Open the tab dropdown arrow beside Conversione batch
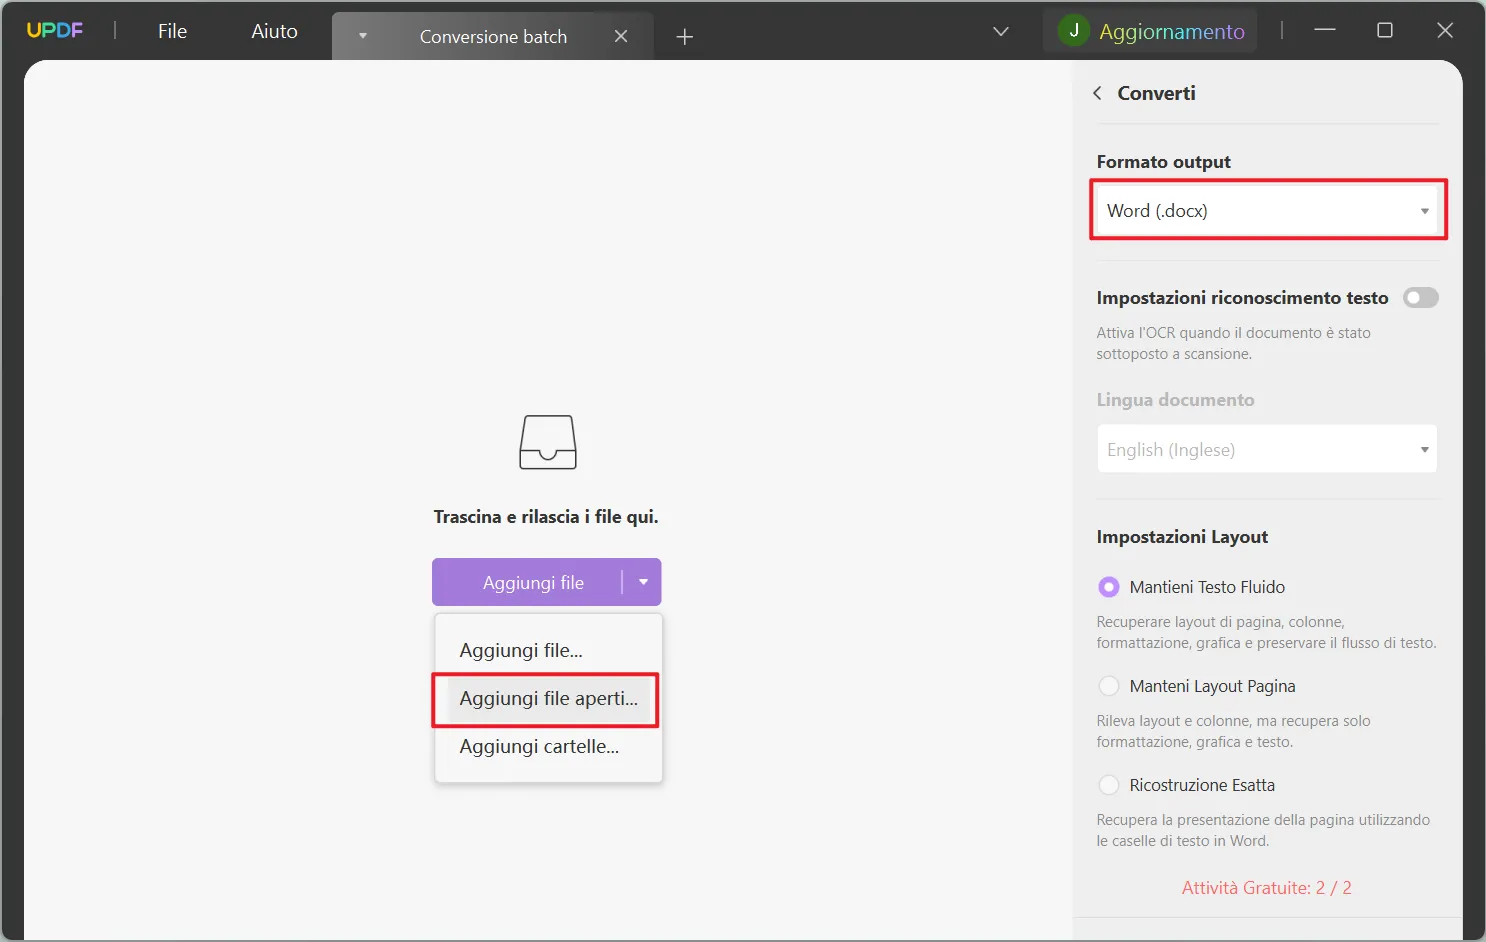 pos(363,36)
